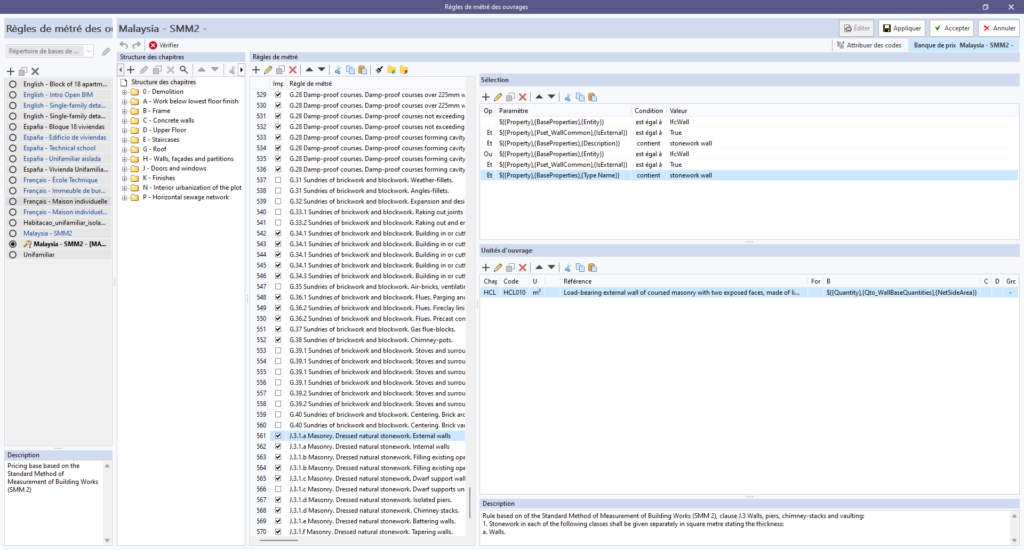The width and height of the screenshot is (1024, 550).
Task: Click the bottom Description panel scrollbar down arrow
Action: [x=1014, y=540]
